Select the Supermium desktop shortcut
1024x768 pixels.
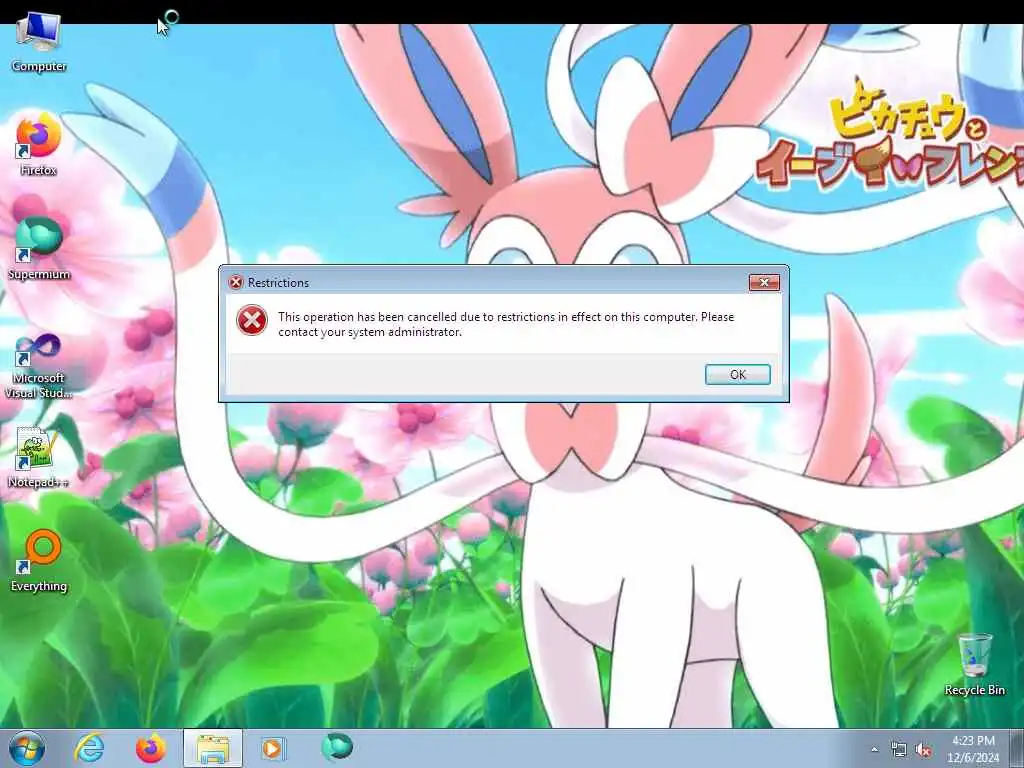tap(39, 249)
